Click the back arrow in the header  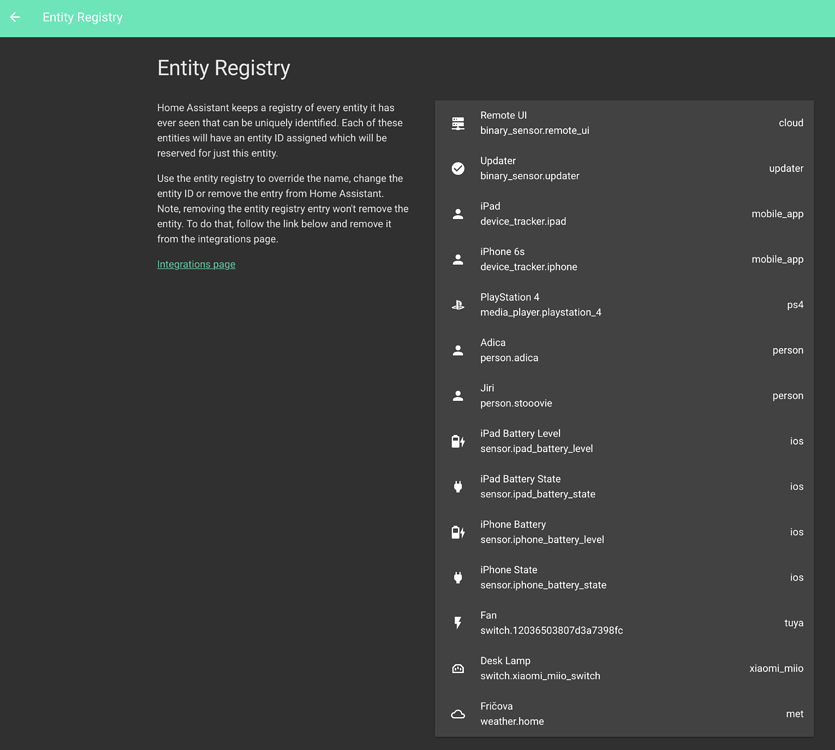(15, 17)
